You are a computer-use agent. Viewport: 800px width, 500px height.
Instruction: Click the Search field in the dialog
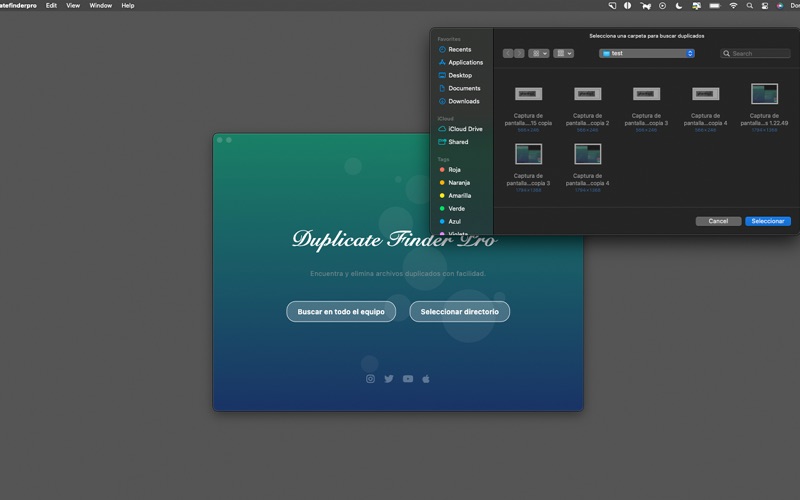756,53
